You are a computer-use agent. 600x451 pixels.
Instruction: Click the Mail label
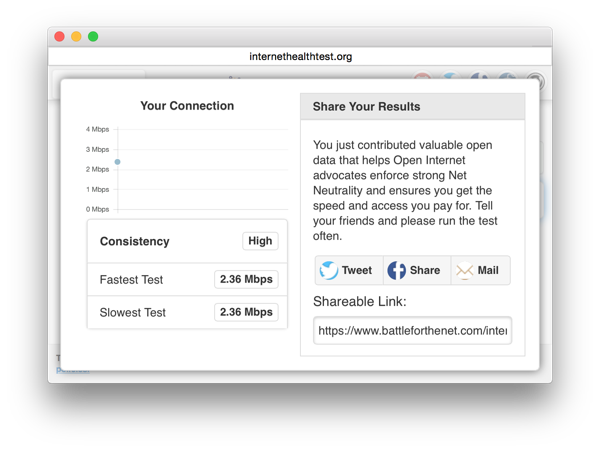488,270
